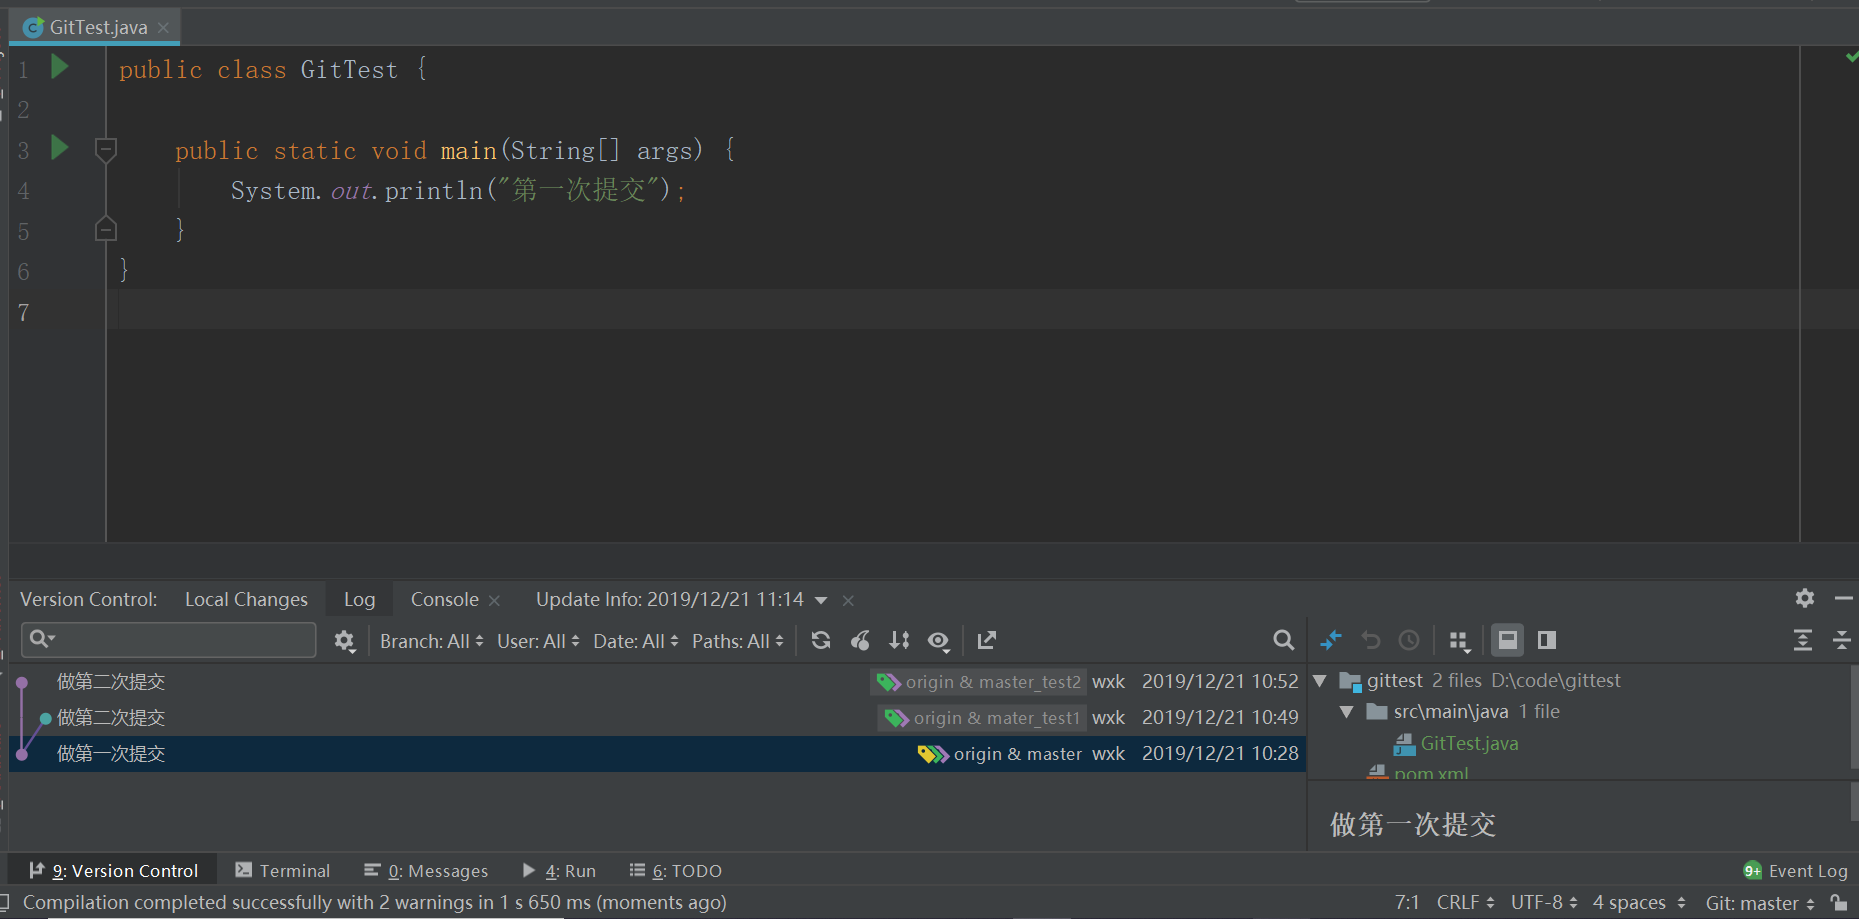Click the 7:1 cursor position indicator
Image resolution: width=1859 pixels, height=919 pixels.
[x=1407, y=903]
